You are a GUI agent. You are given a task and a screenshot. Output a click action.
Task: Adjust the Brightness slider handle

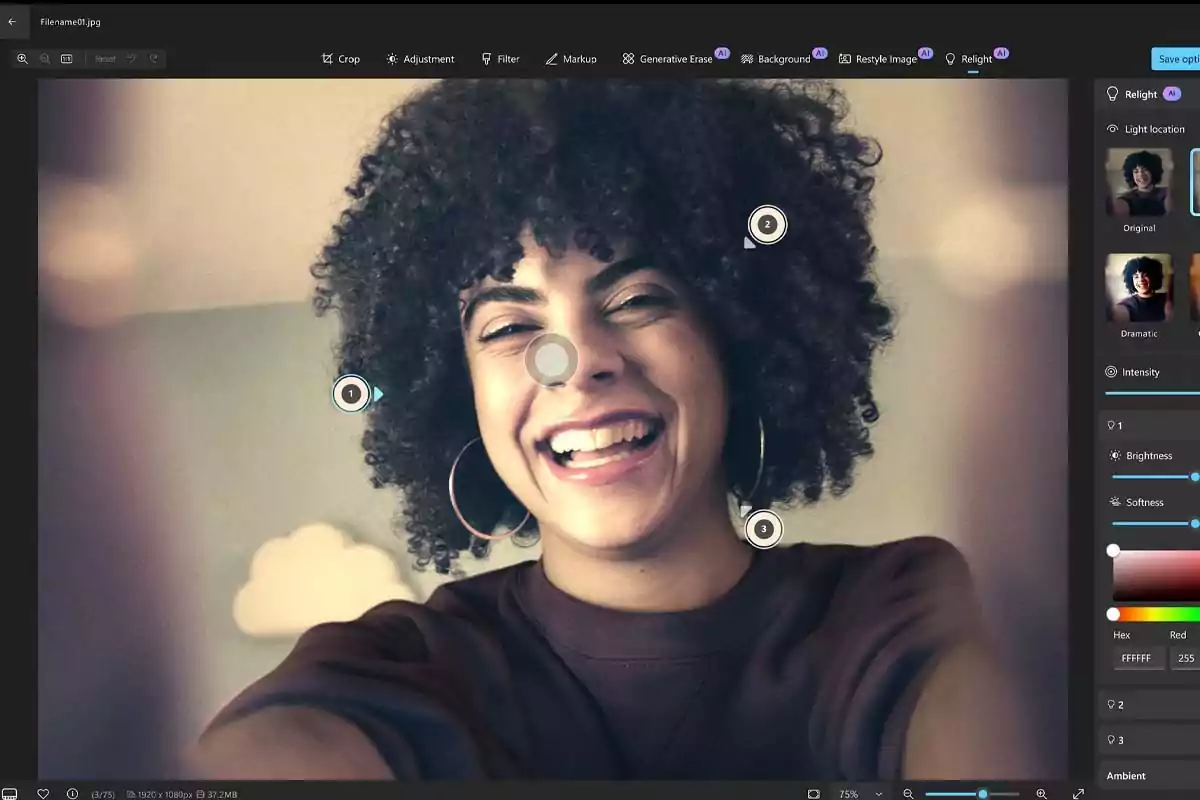coord(1195,477)
